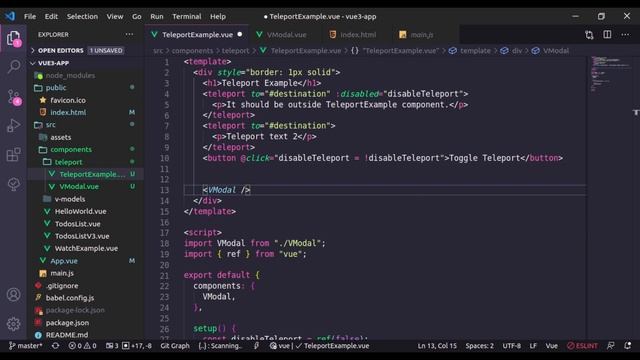Viewport: 640px width, 360px height.
Task: Click the VModal breadcrumb segment
Action: point(550,51)
